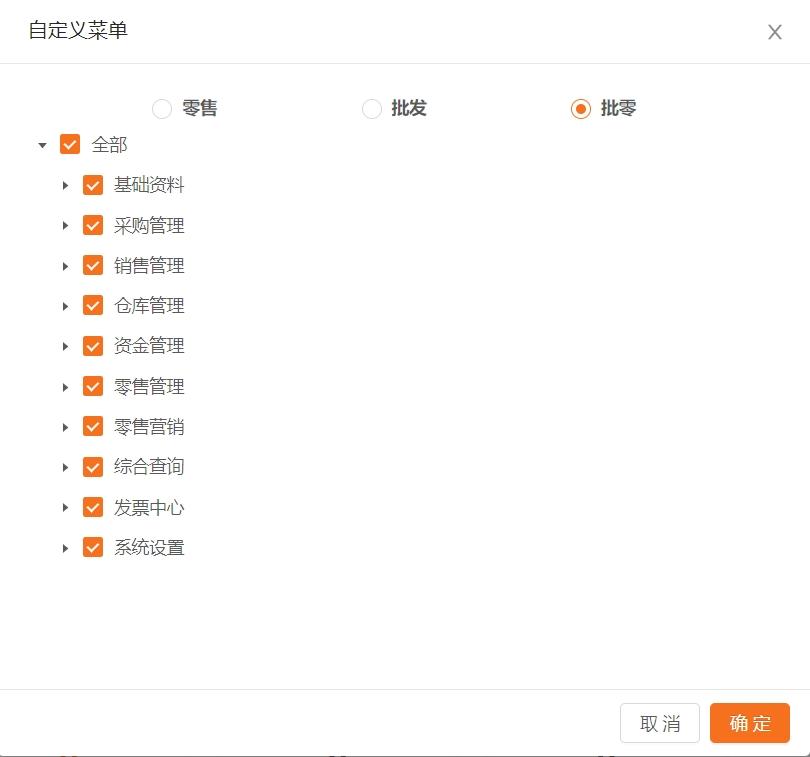Select the 零售 radio button
The width and height of the screenshot is (810, 757).
click(x=162, y=109)
